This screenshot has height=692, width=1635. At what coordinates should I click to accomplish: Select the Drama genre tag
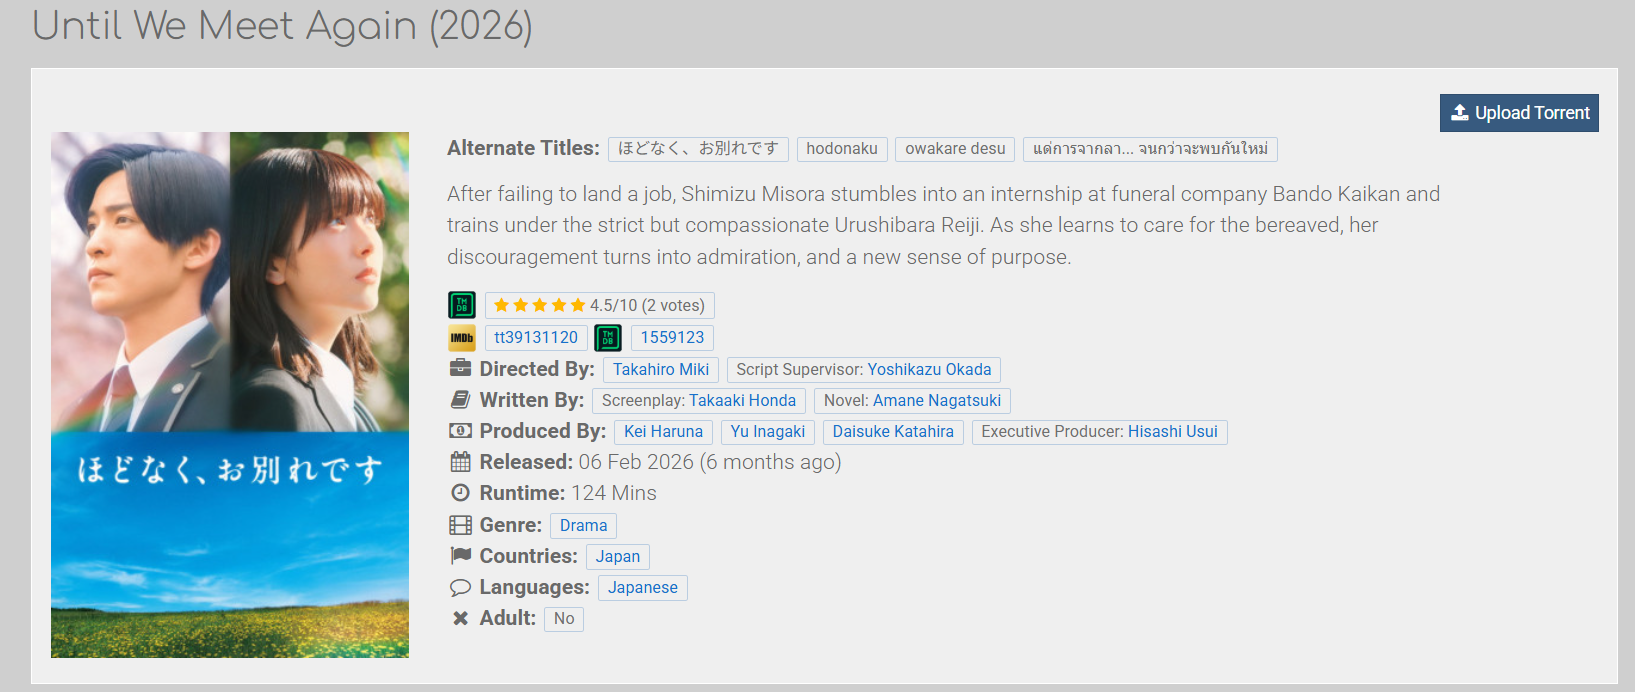[x=583, y=526]
